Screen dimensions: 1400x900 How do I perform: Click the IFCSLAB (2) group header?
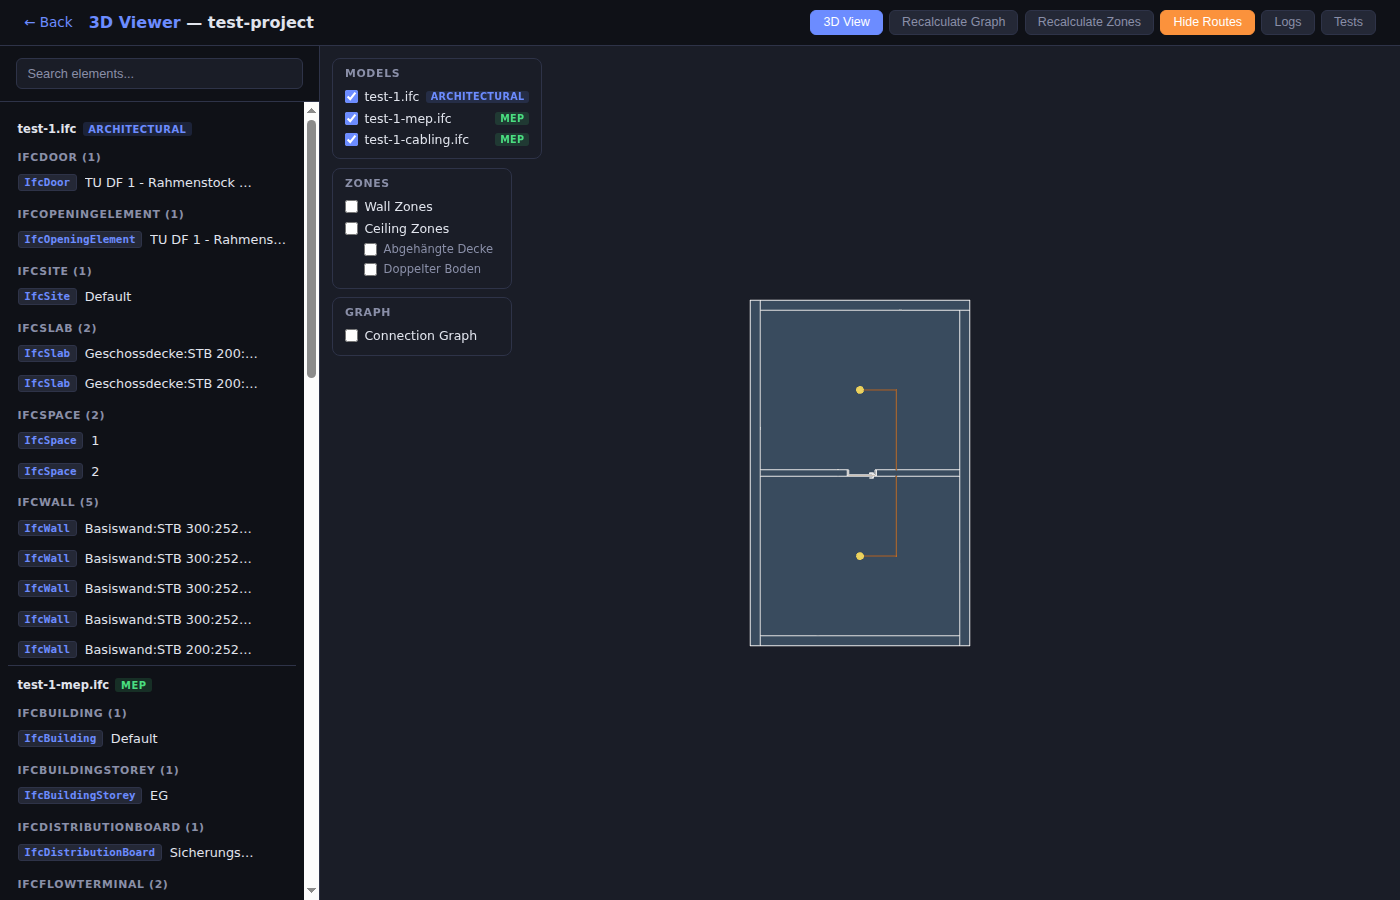57,328
